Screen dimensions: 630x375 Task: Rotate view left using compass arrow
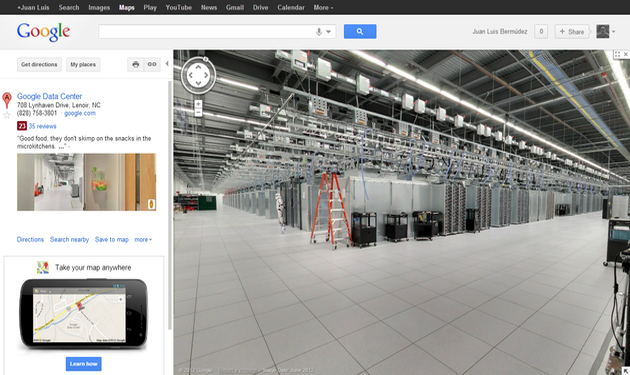click(190, 75)
